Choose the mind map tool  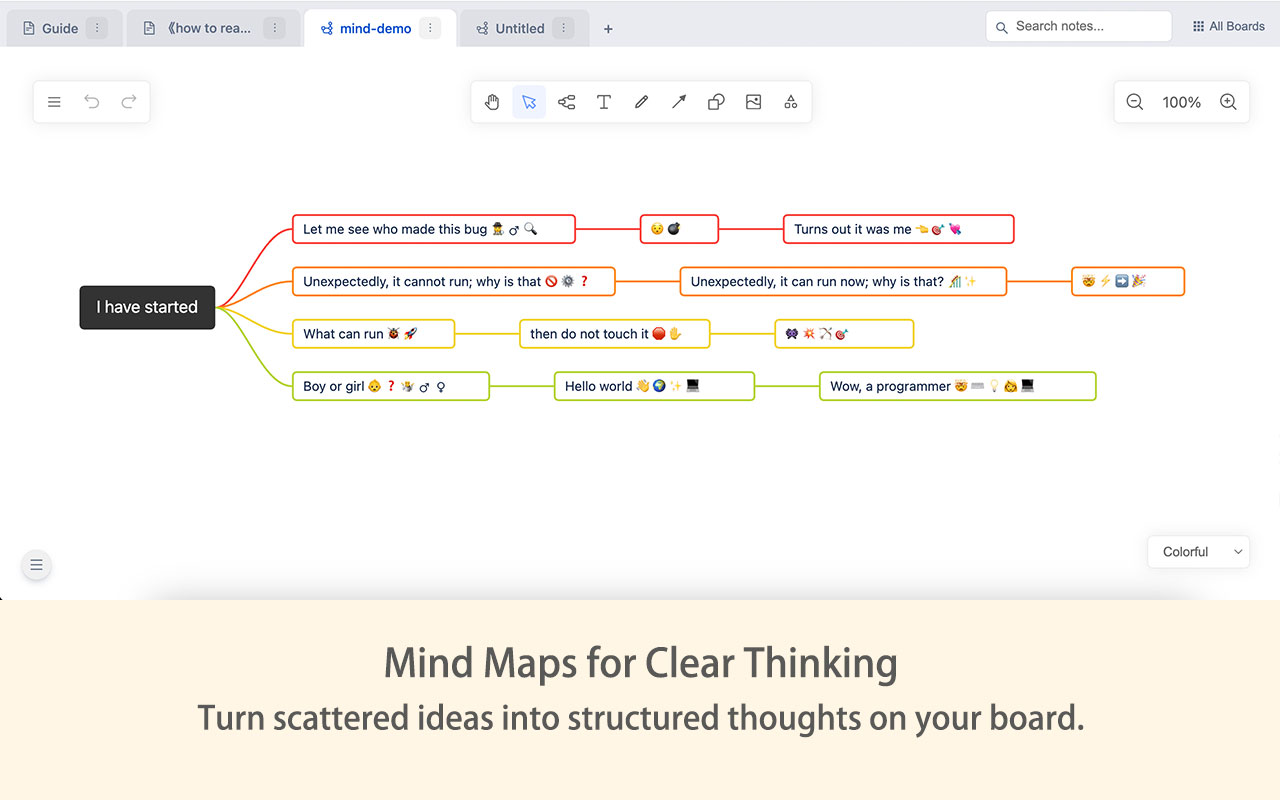tap(566, 102)
